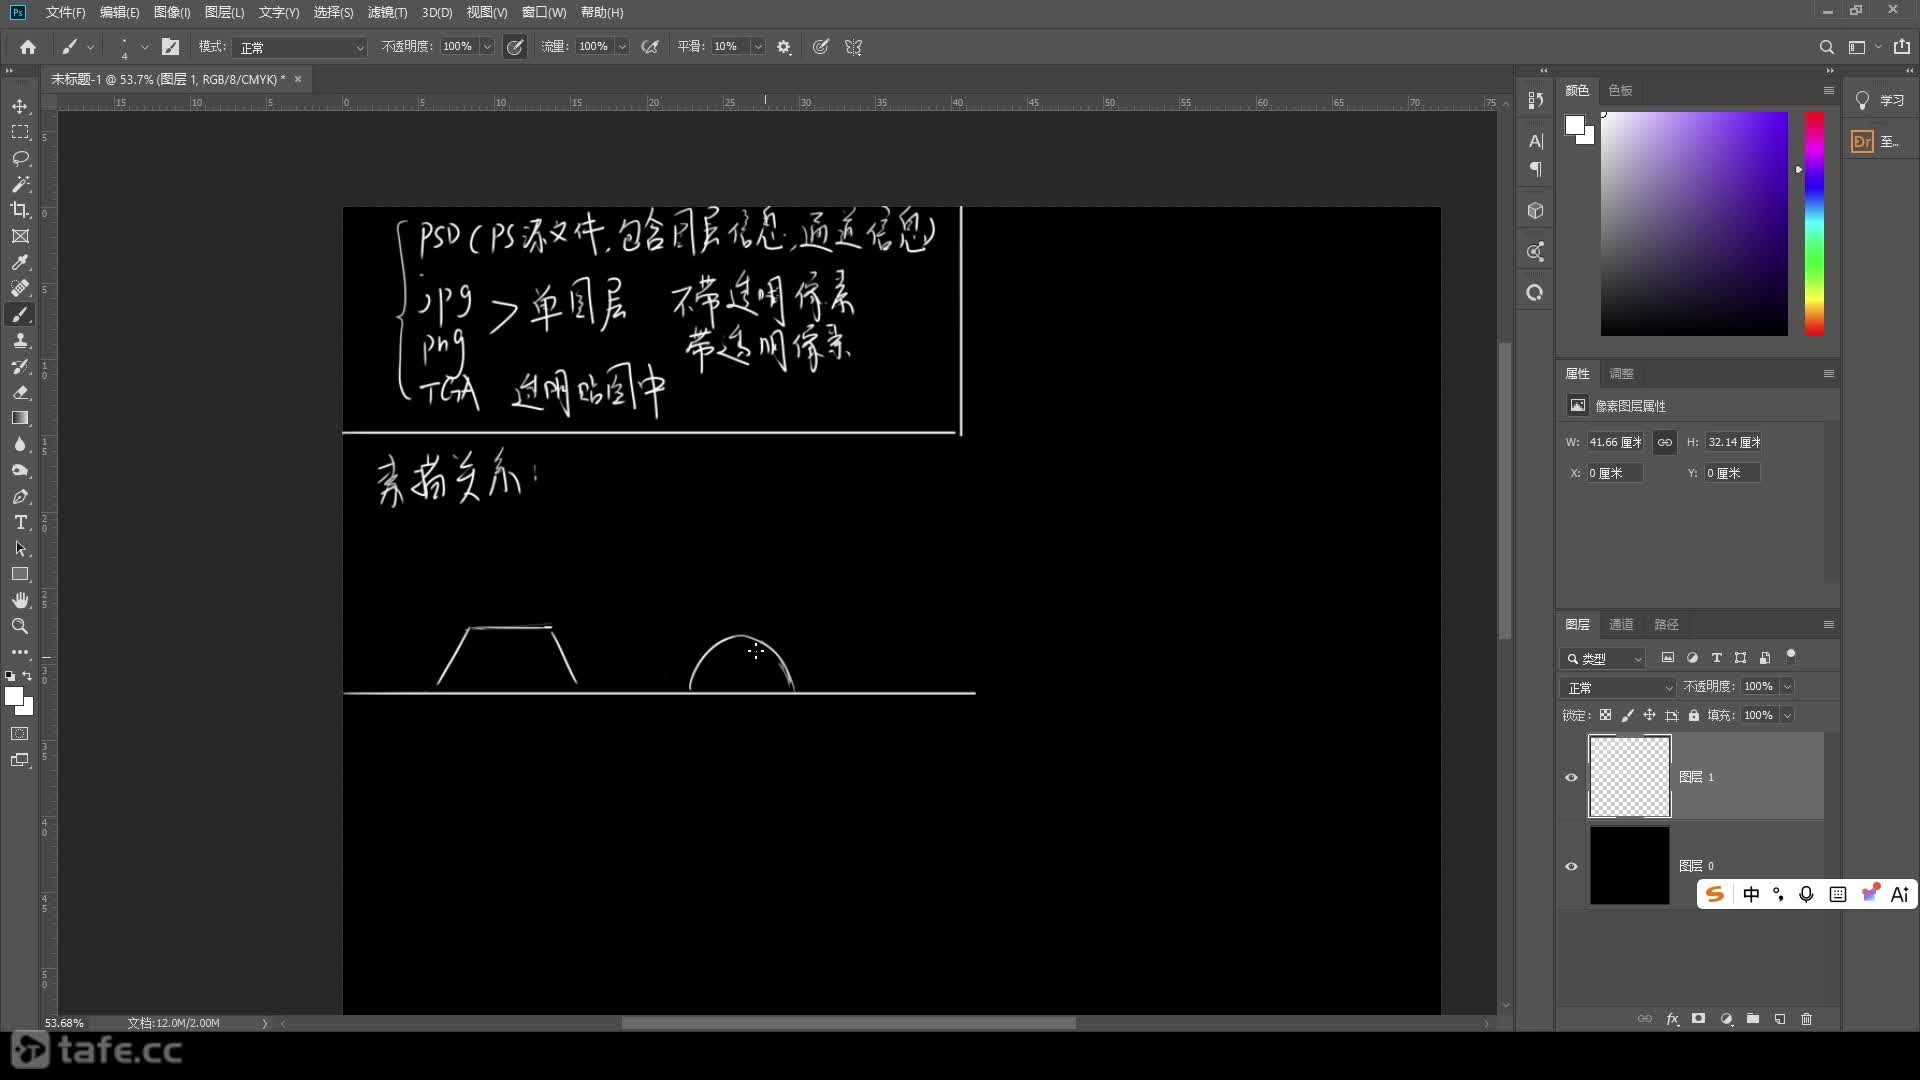Select the Clone Stamp tool
Viewport: 1920px width, 1080px height.
[20, 340]
